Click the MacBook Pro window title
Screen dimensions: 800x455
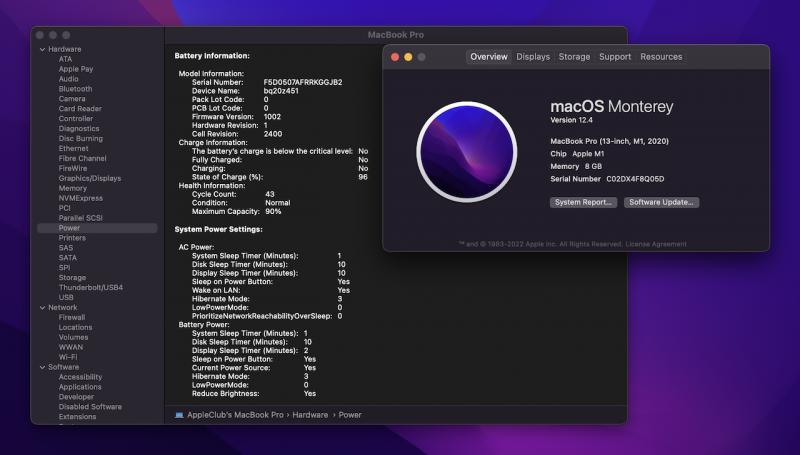396,35
